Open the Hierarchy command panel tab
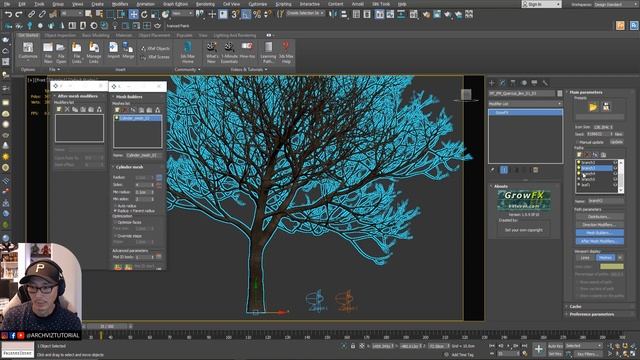 513,83
